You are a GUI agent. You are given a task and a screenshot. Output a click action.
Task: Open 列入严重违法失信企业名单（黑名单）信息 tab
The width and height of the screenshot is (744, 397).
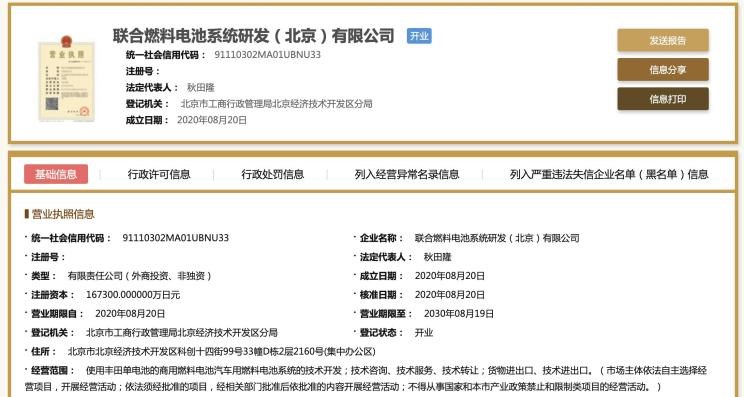pos(609,174)
